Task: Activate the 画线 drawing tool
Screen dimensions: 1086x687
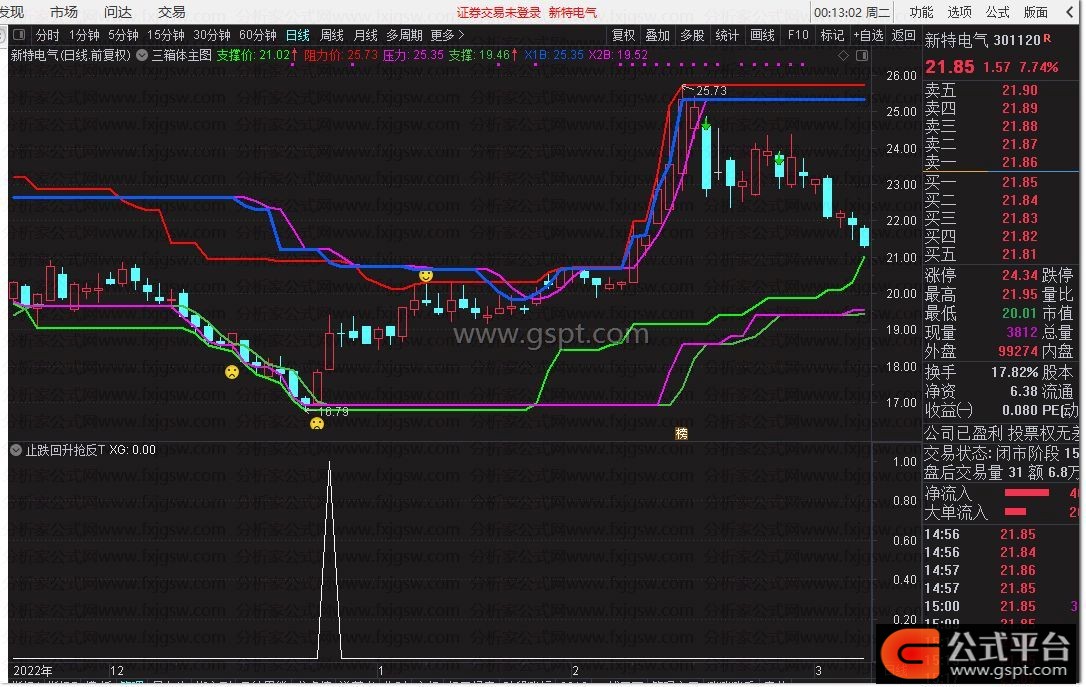Action: pos(763,35)
